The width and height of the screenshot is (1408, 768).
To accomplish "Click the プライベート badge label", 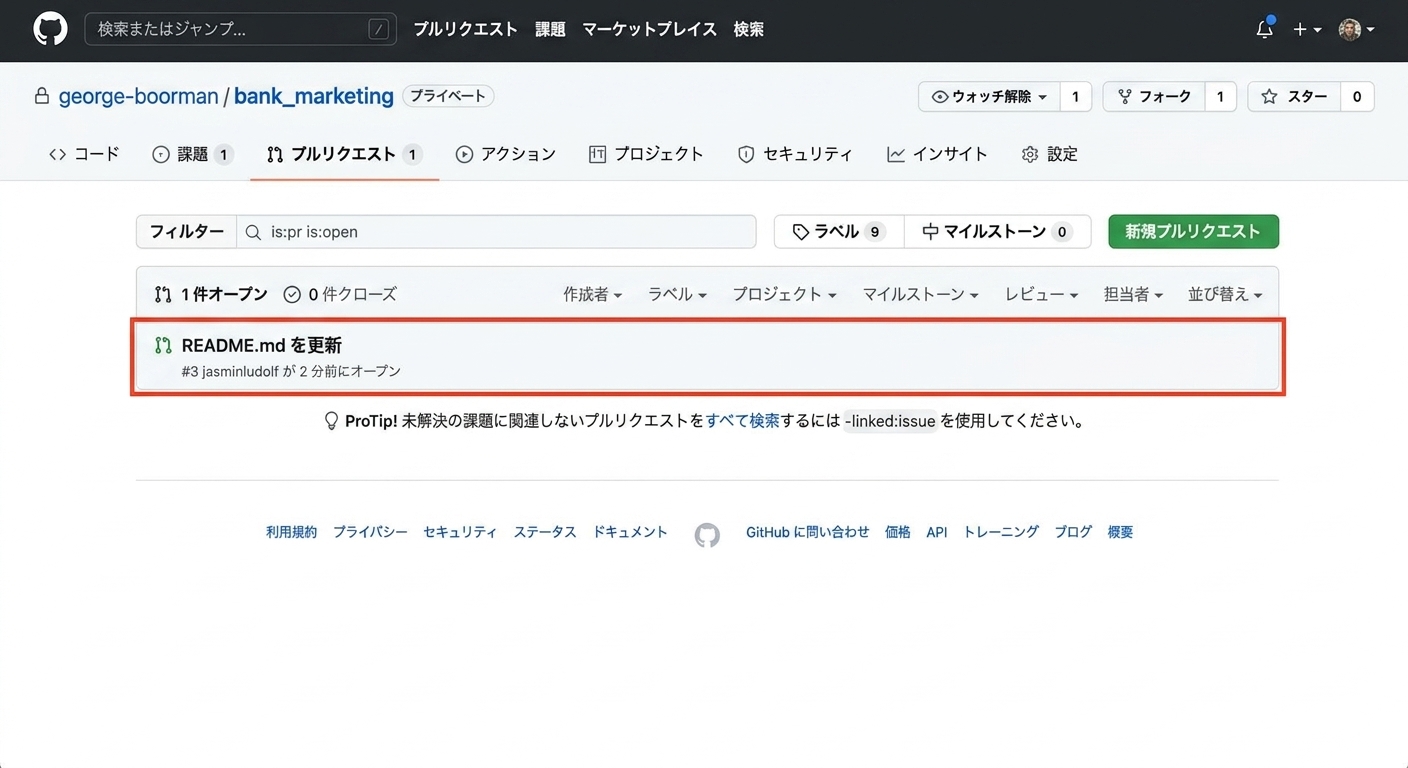I will [x=448, y=96].
